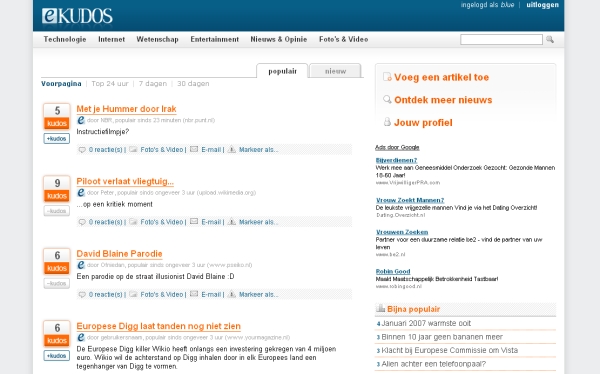The width and height of the screenshot is (600, 374).
Task: Click the e icon under David Blaine title
Action: click(x=81, y=265)
